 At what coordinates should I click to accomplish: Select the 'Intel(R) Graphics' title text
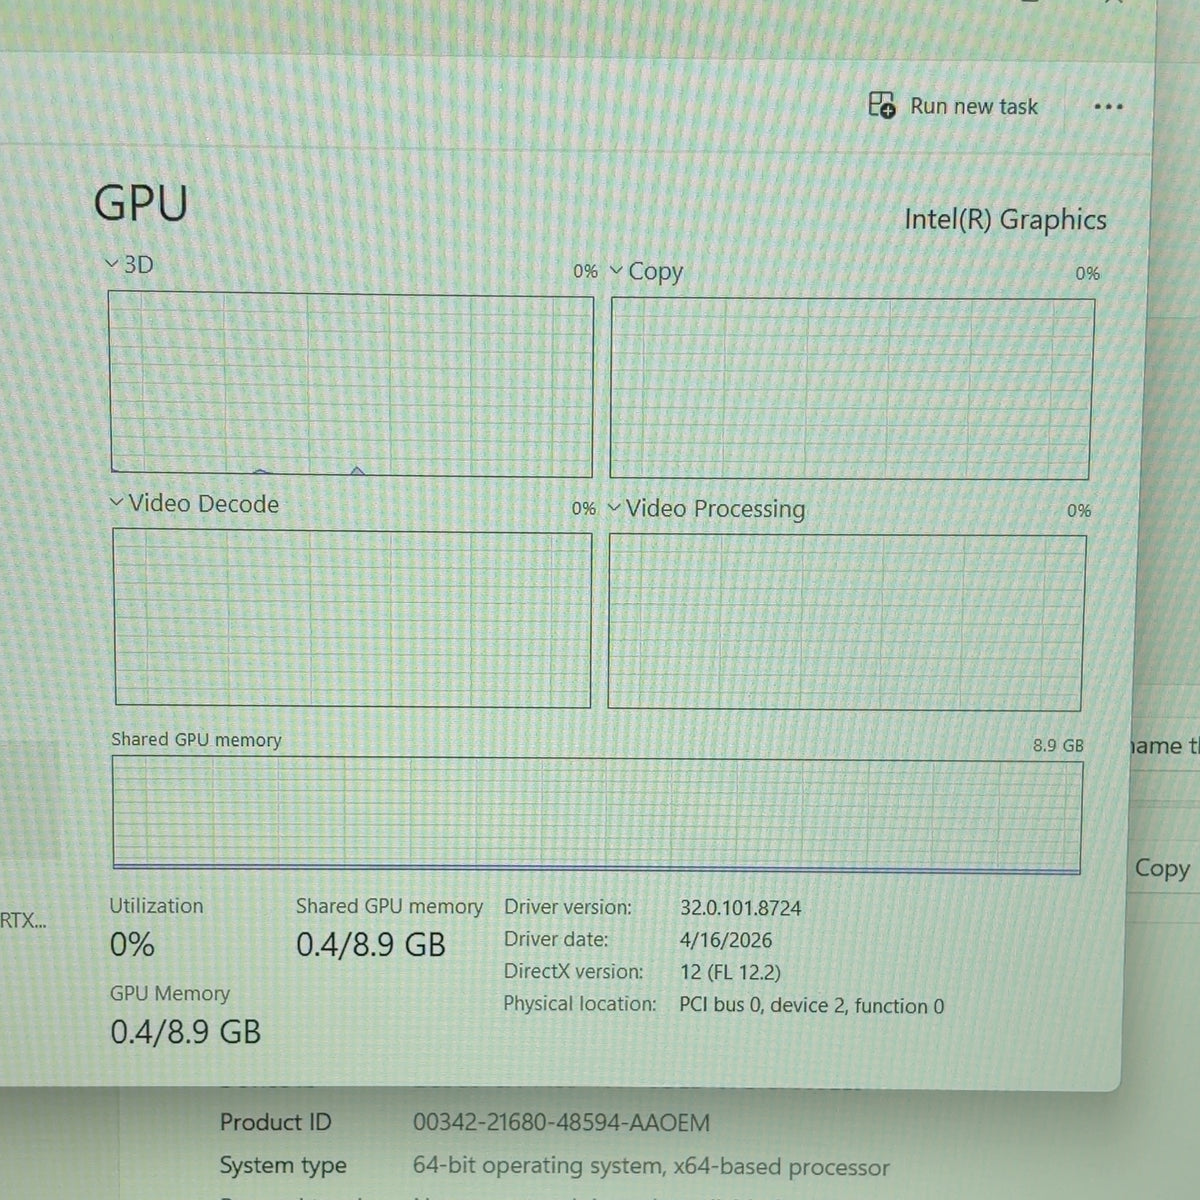pos(1005,219)
